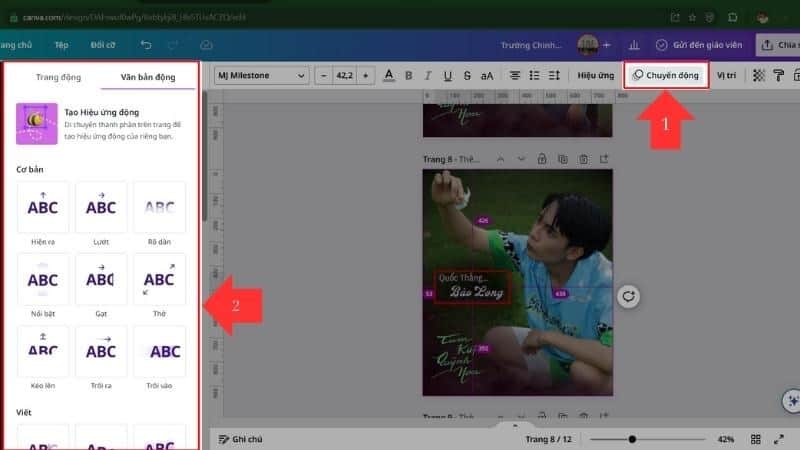Open the MJ Milestone font dropdown
800x450 pixels.
coord(261,75)
